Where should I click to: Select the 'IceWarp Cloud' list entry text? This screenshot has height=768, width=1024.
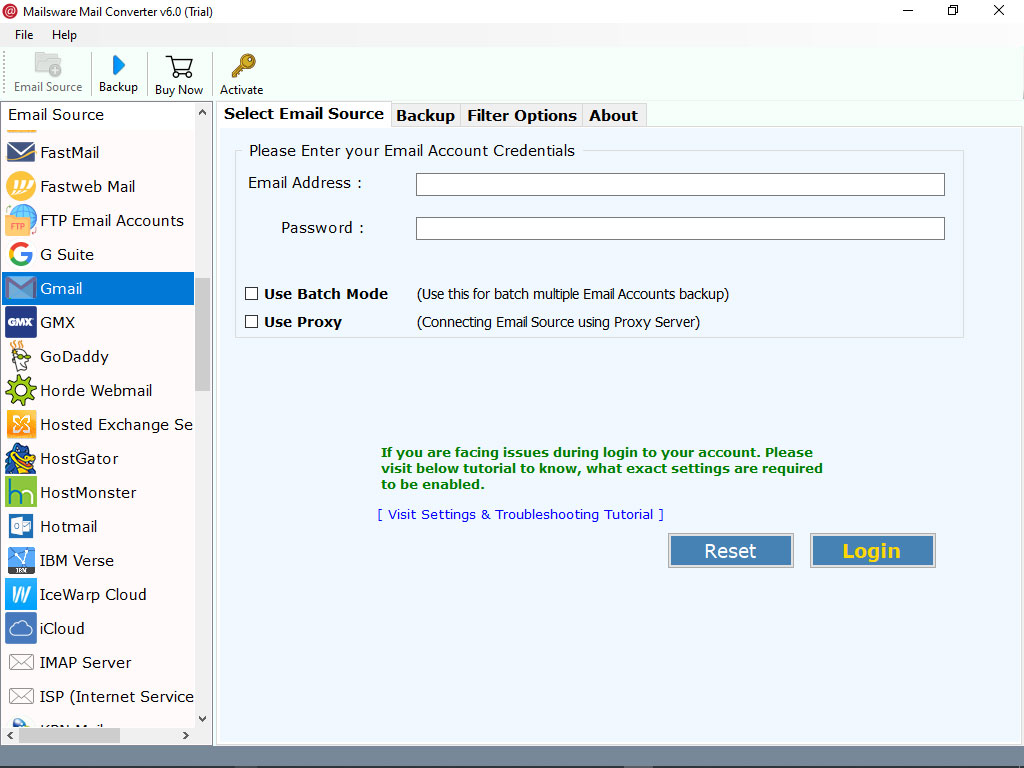click(x=93, y=594)
